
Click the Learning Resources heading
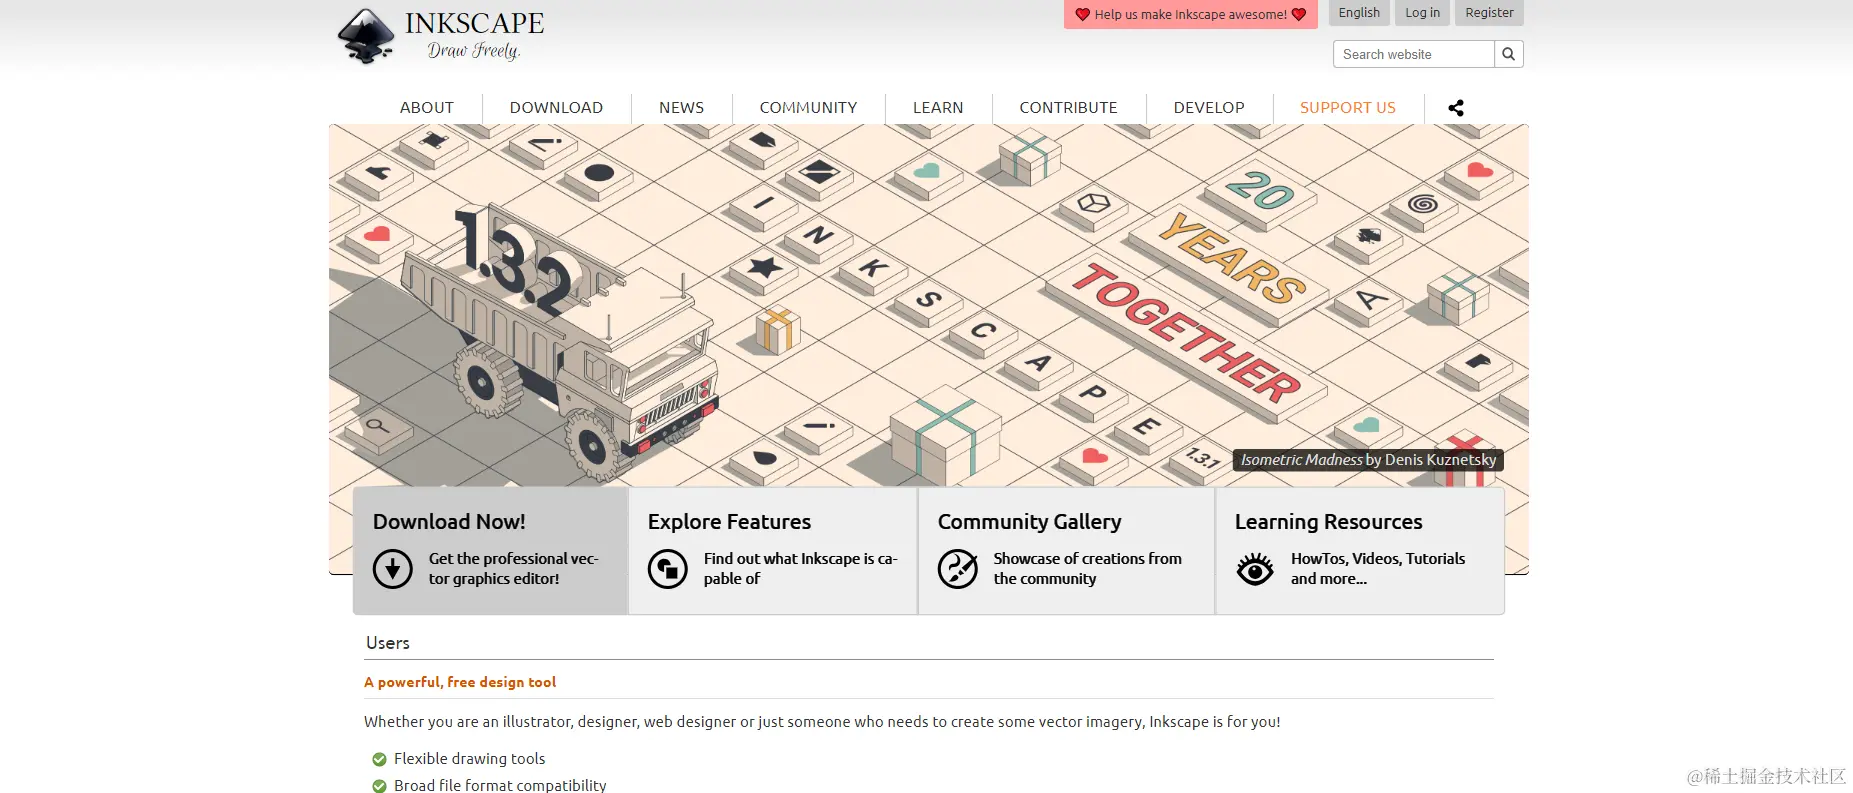click(x=1328, y=522)
